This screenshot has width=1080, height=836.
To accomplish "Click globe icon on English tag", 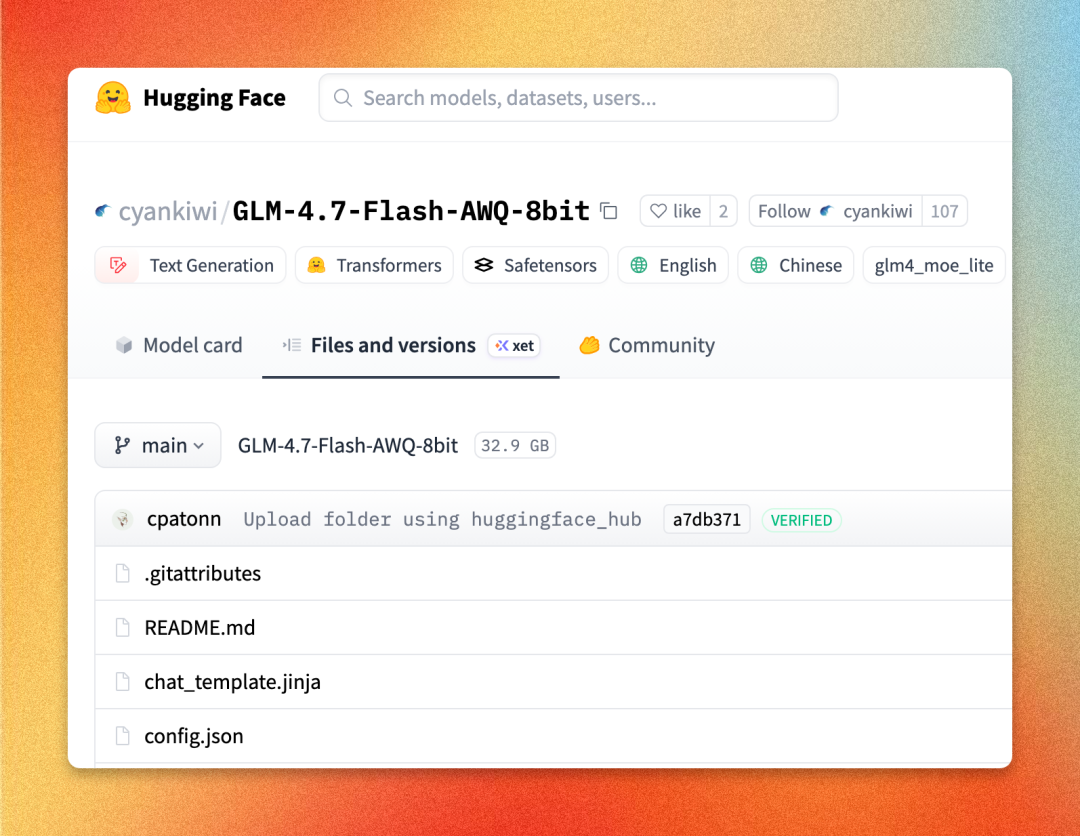I will pos(638,265).
